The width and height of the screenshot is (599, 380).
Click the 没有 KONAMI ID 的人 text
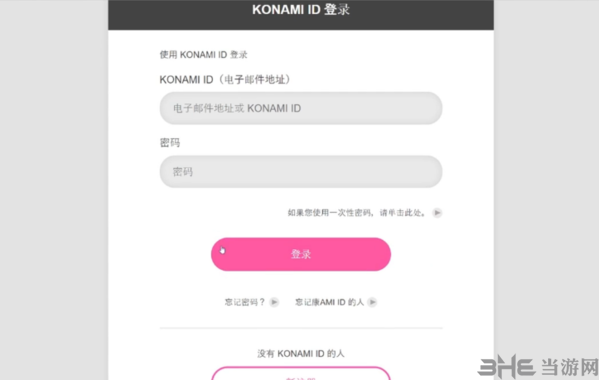tap(301, 354)
